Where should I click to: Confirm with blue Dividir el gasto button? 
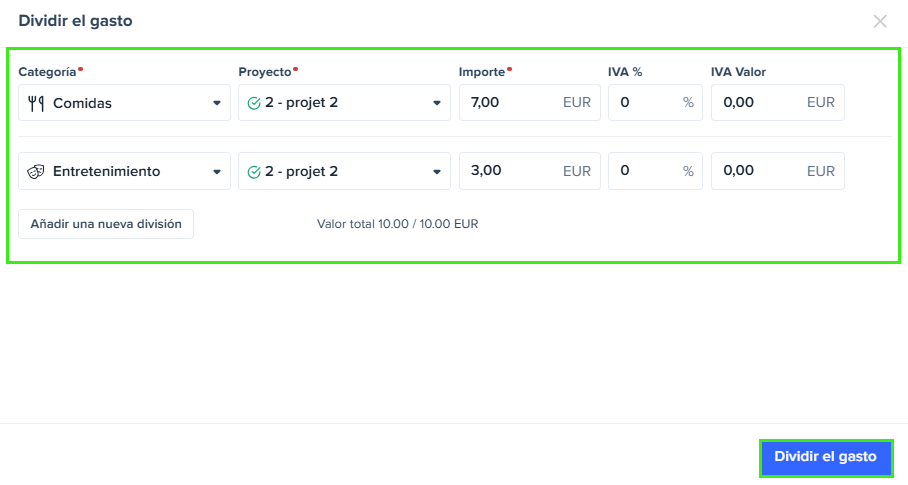click(826, 457)
